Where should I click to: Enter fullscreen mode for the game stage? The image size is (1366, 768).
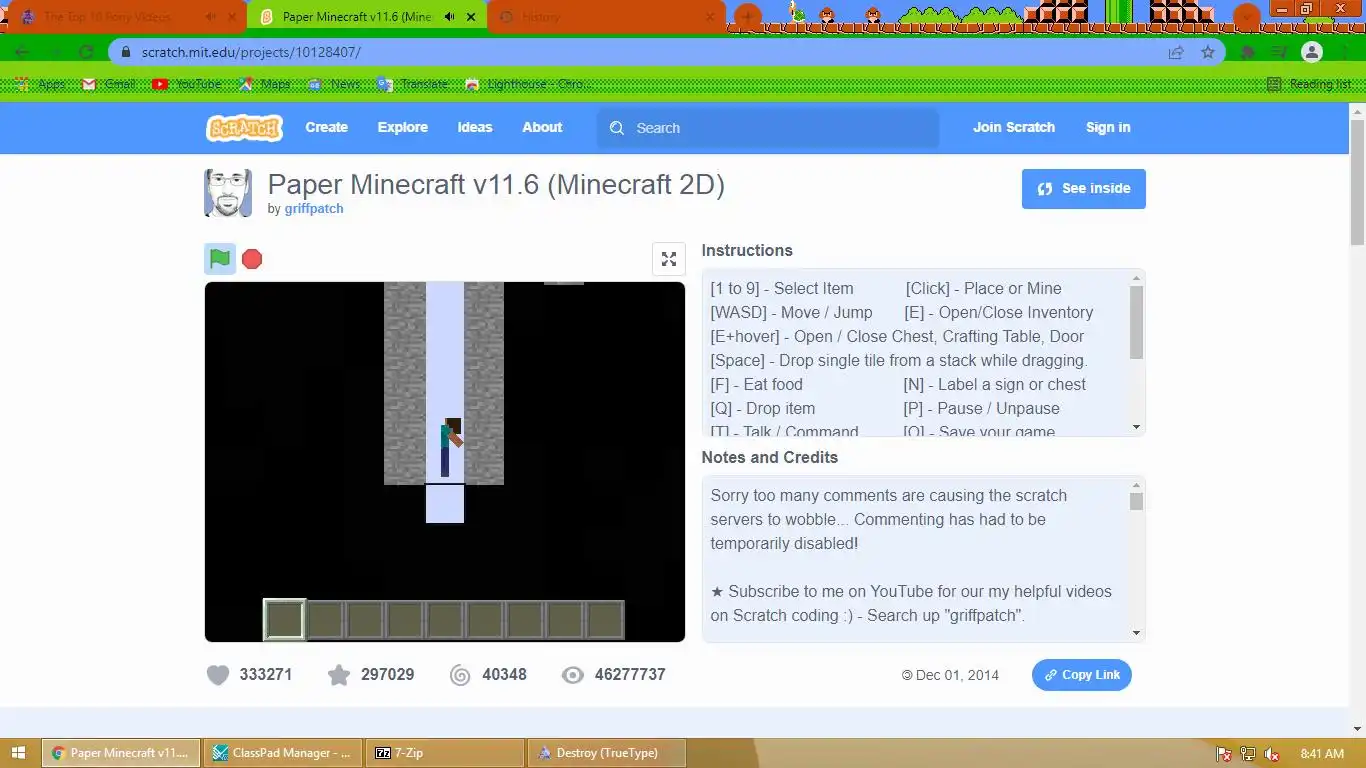669,259
